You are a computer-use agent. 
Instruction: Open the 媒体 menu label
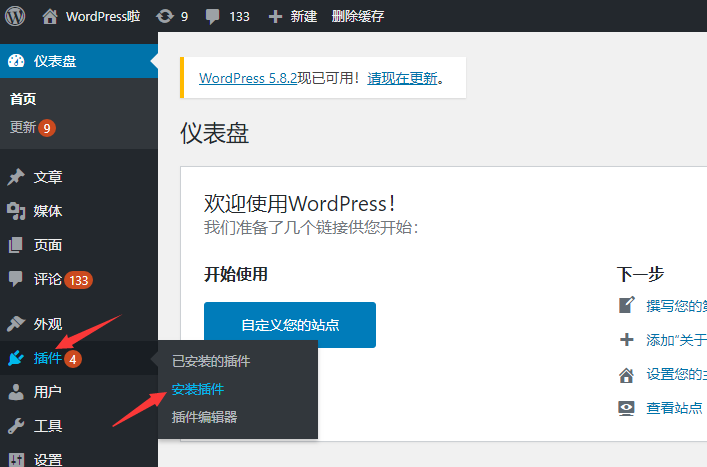pyautogui.click(x=48, y=211)
